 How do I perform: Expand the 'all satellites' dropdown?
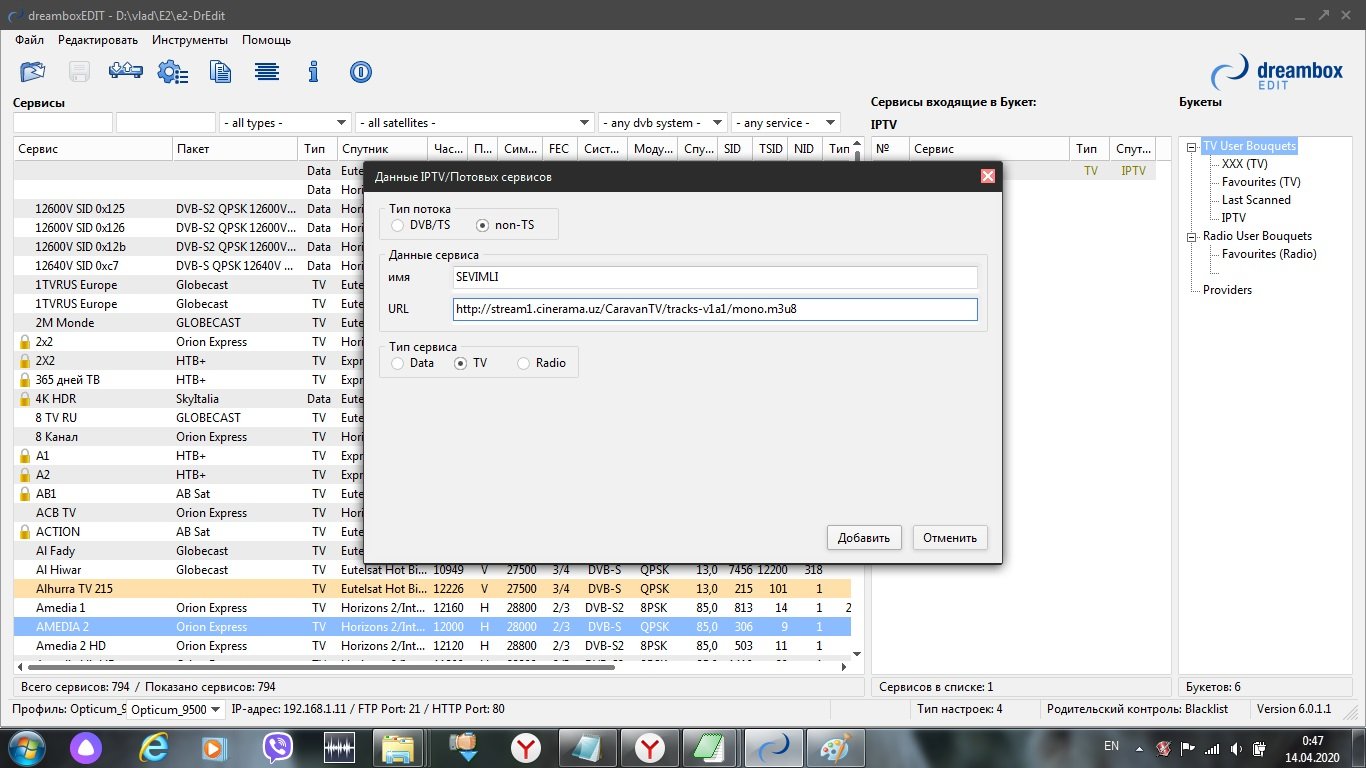[x=474, y=123]
